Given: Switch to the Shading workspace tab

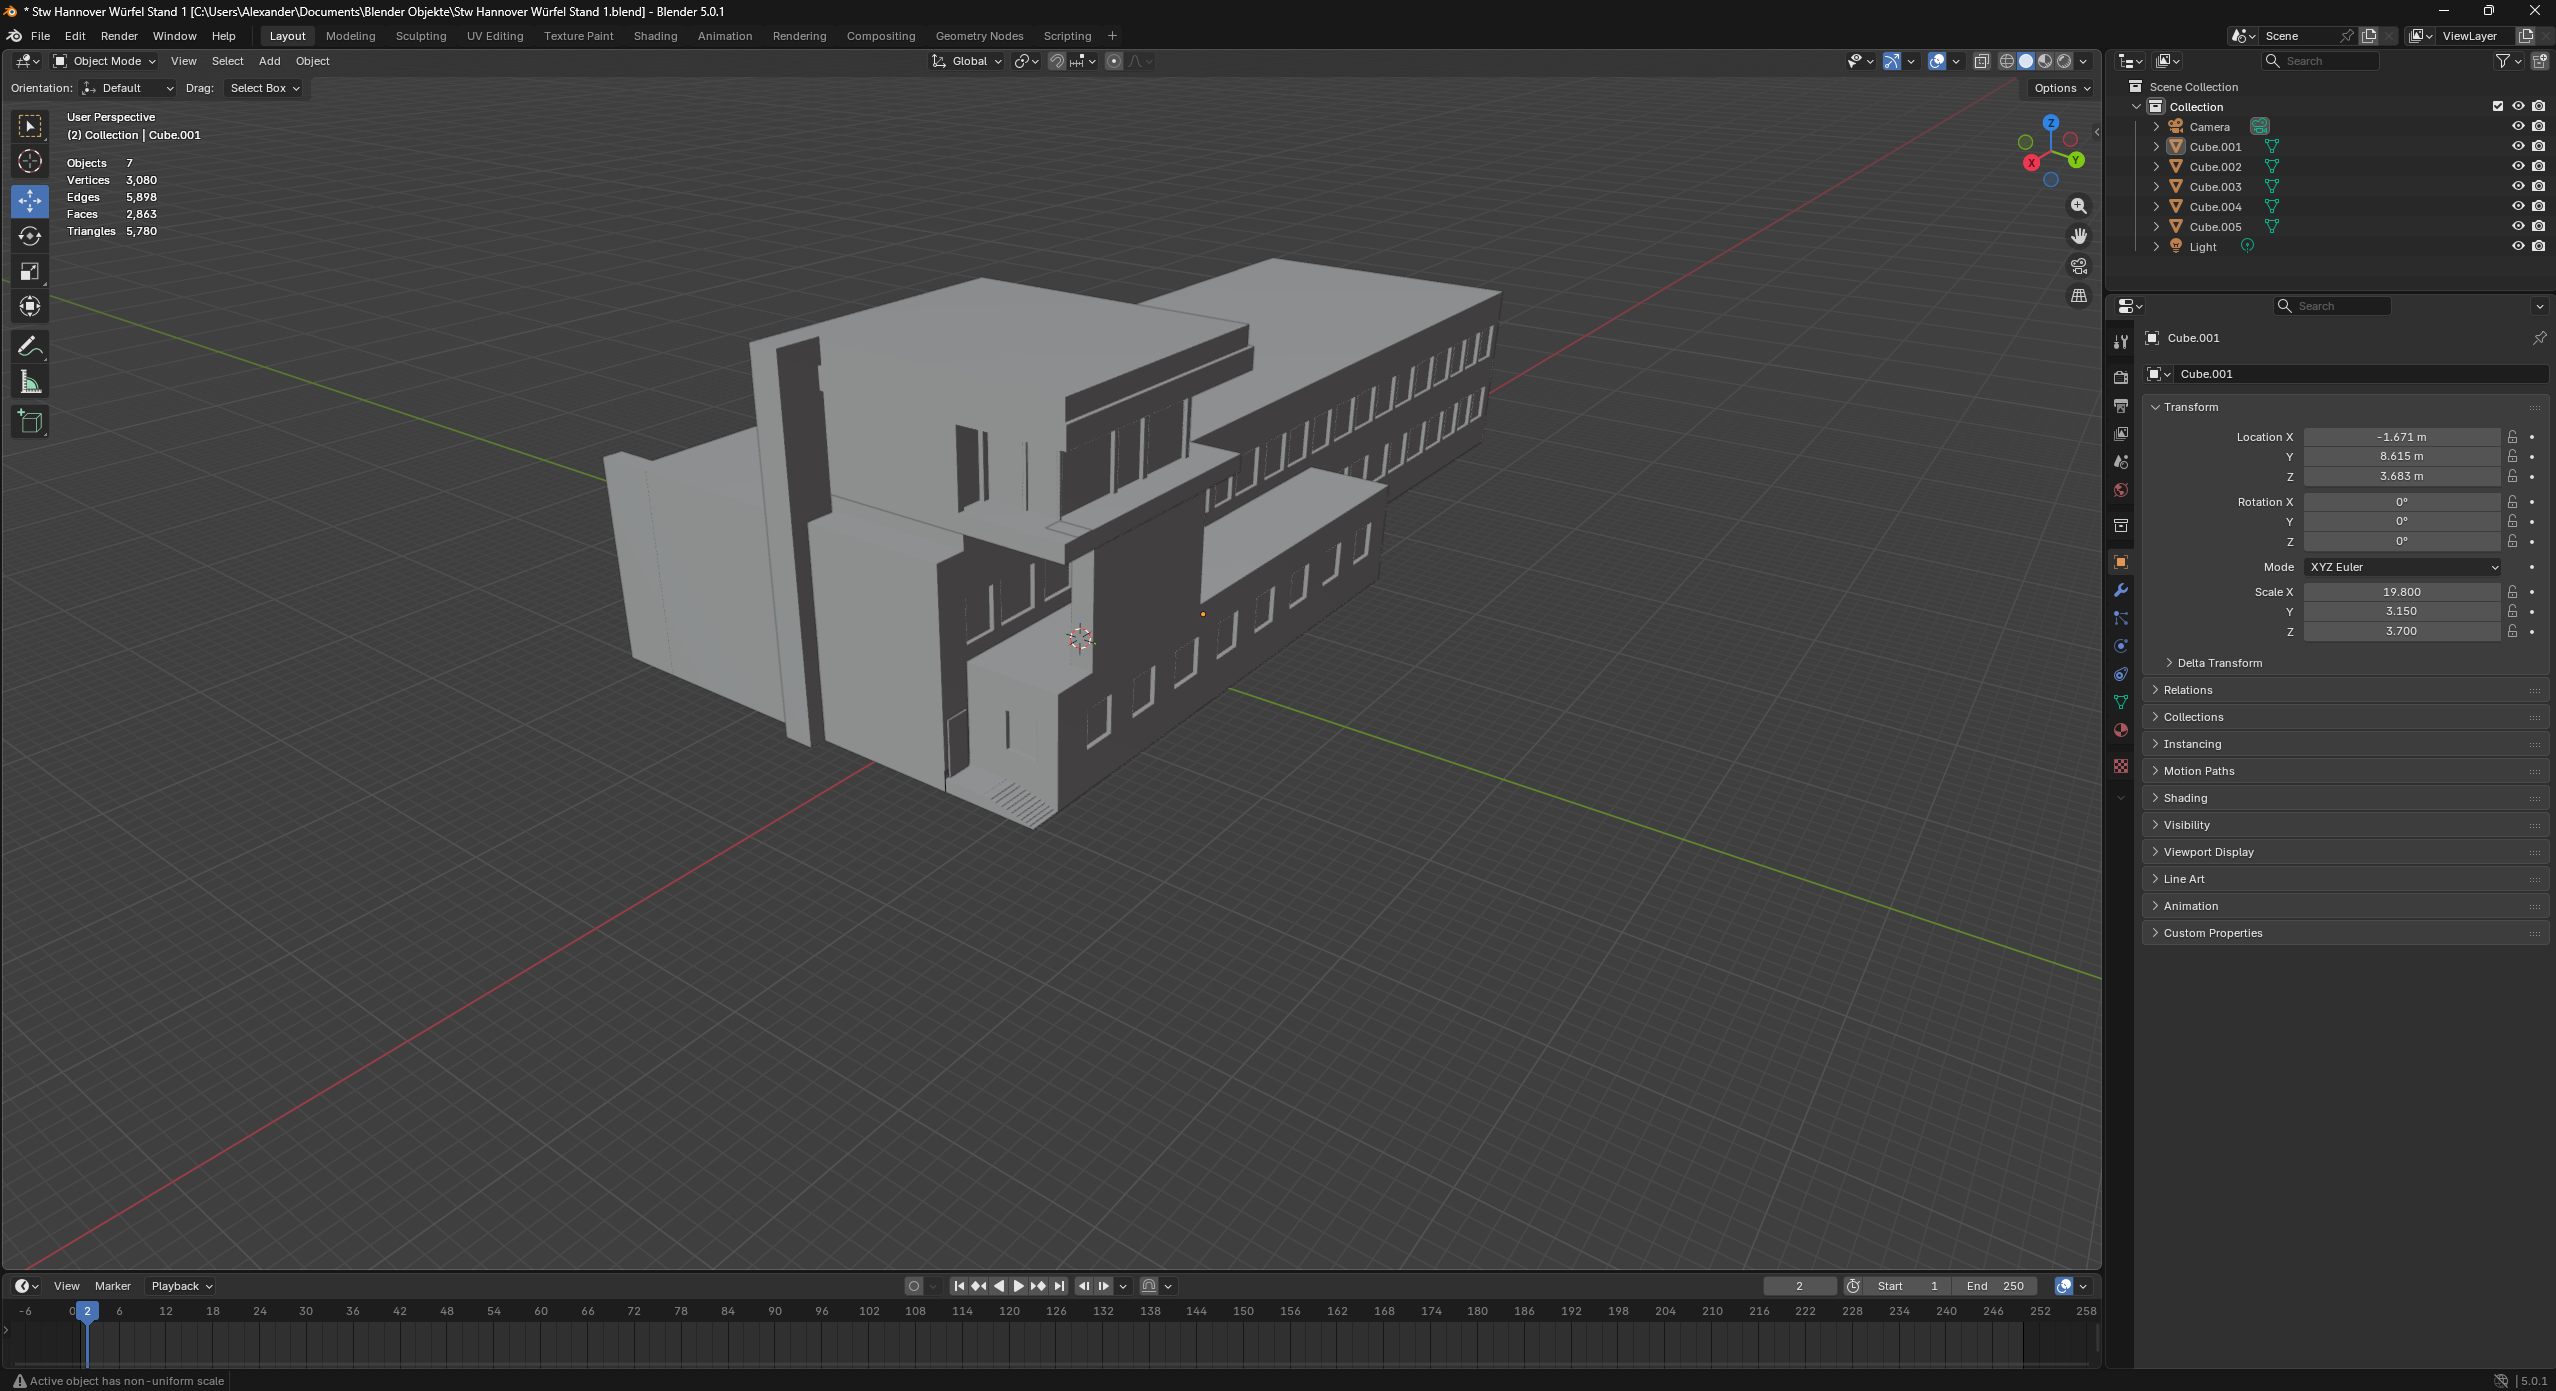Looking at the screenshot, I should pyautogui.click(x=655, y=36).
